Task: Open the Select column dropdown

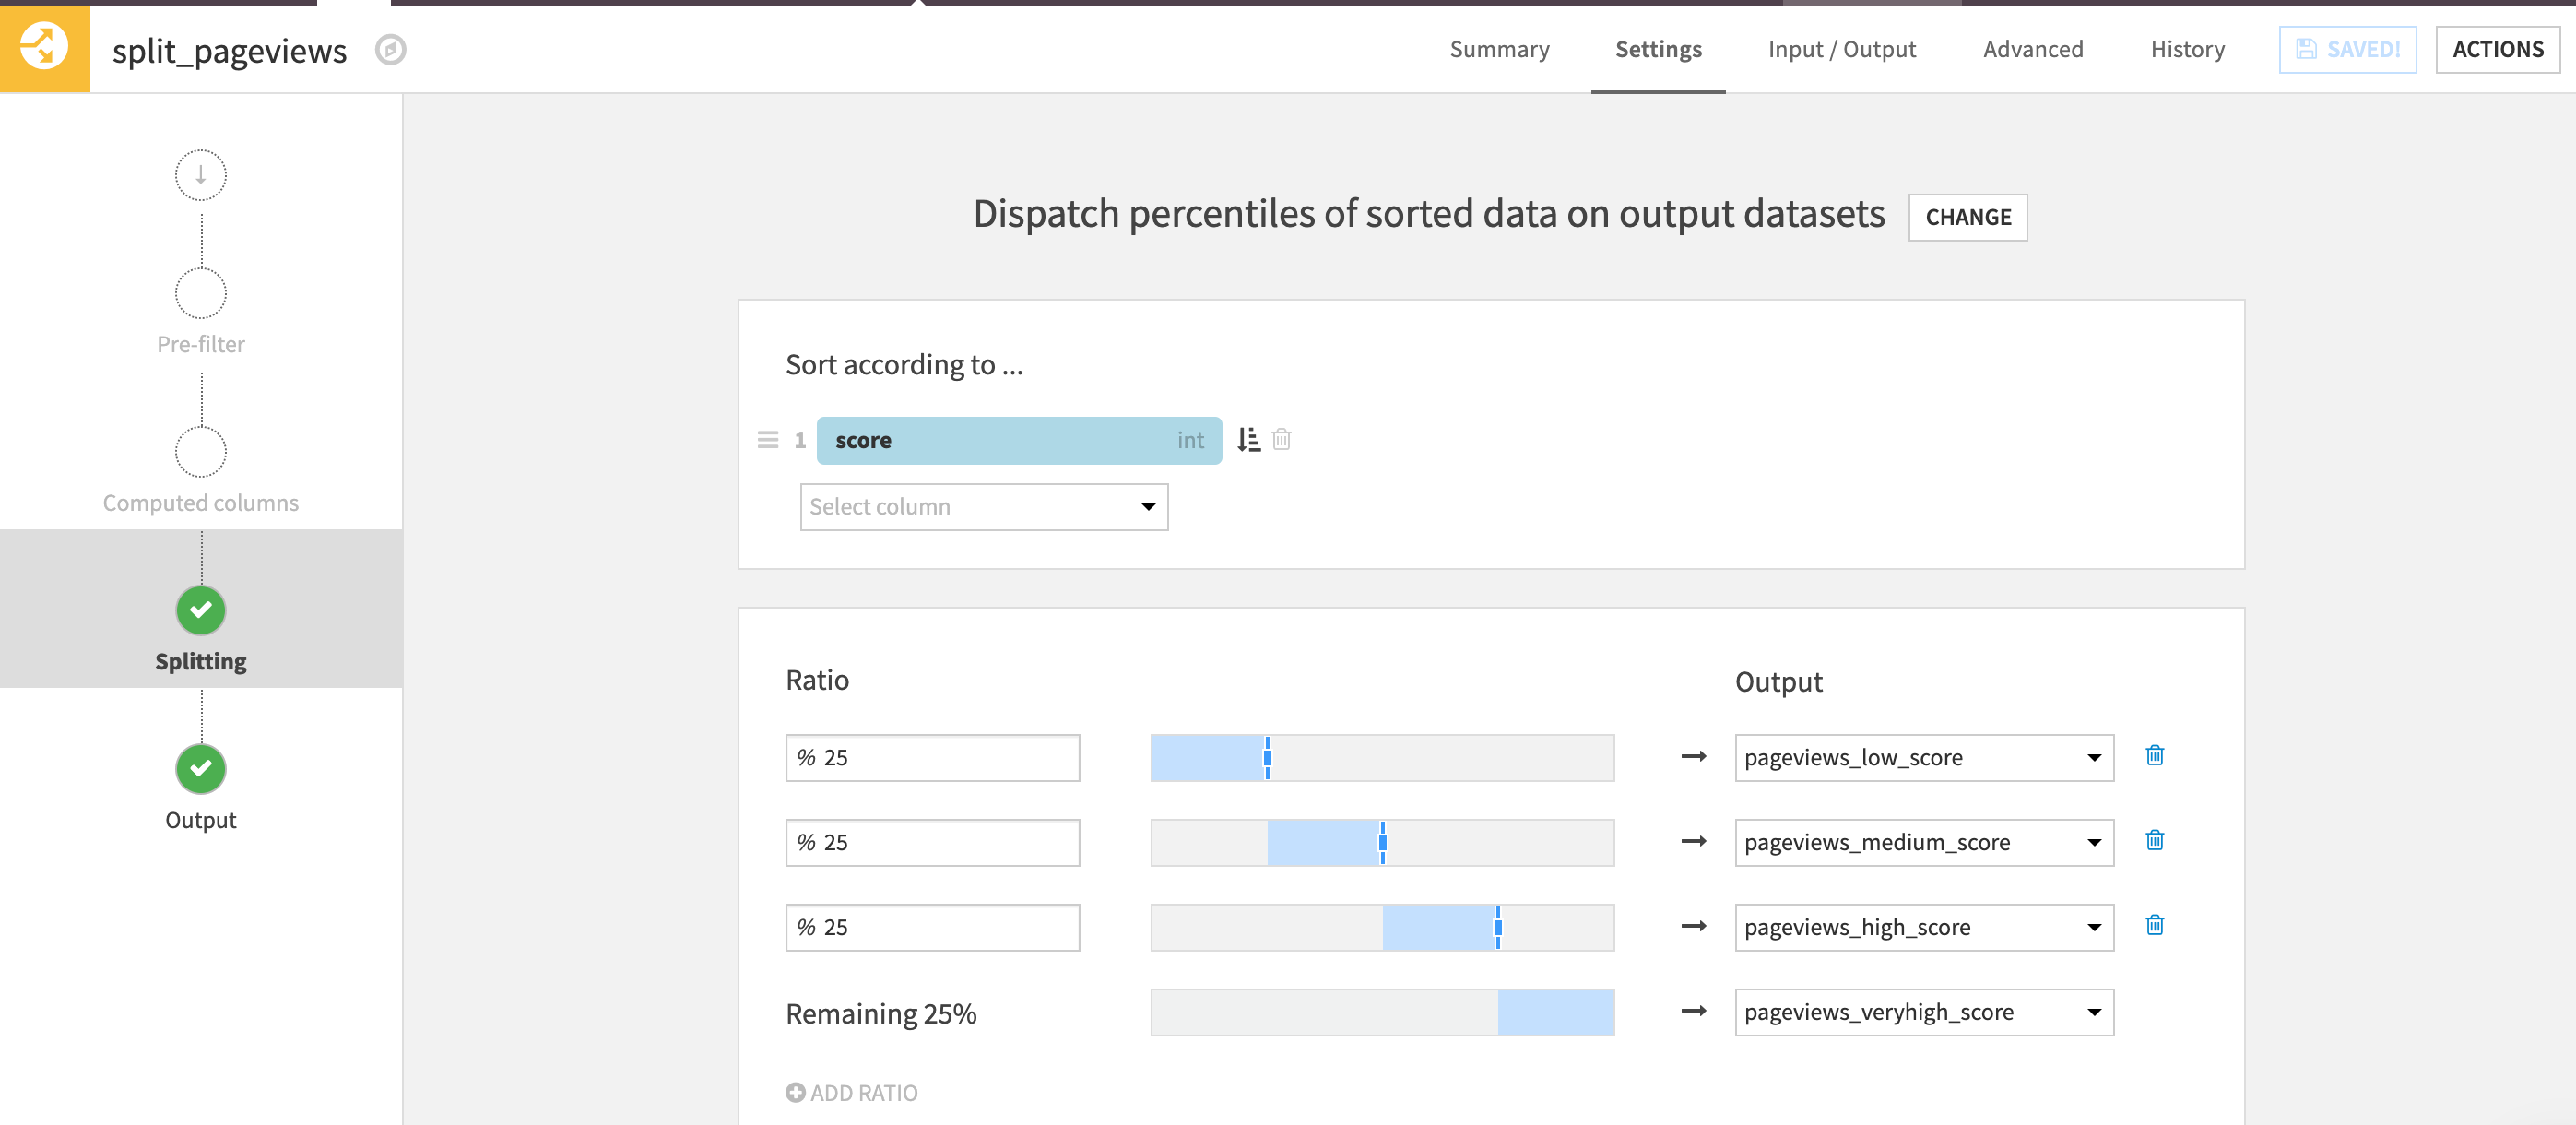Action: tap(979, 506)
